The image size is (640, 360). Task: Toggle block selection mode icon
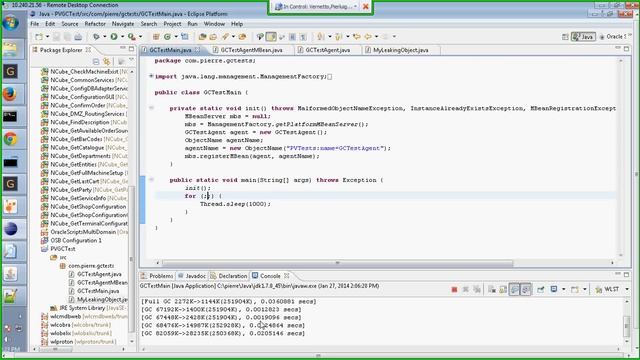[292, 37]
